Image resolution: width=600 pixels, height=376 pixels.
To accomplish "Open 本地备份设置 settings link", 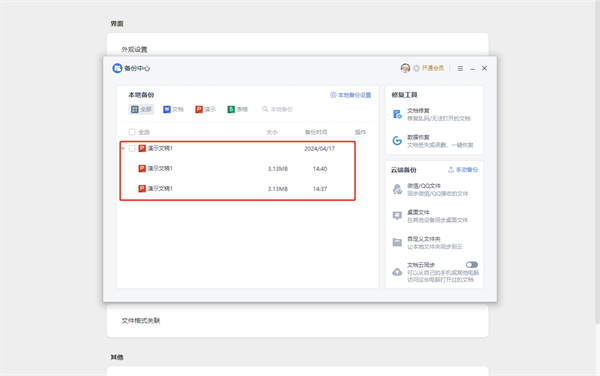I will point(351,95).
